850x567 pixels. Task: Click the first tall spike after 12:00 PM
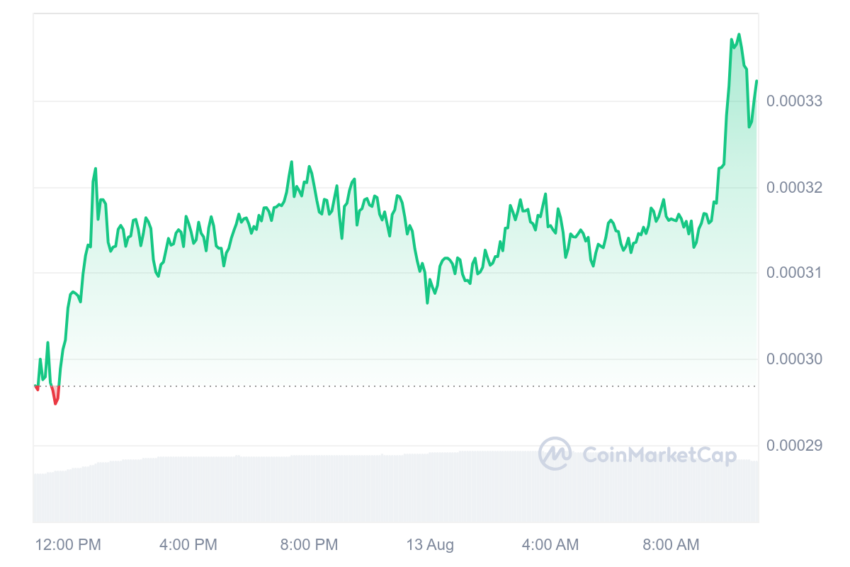(95, 169)
